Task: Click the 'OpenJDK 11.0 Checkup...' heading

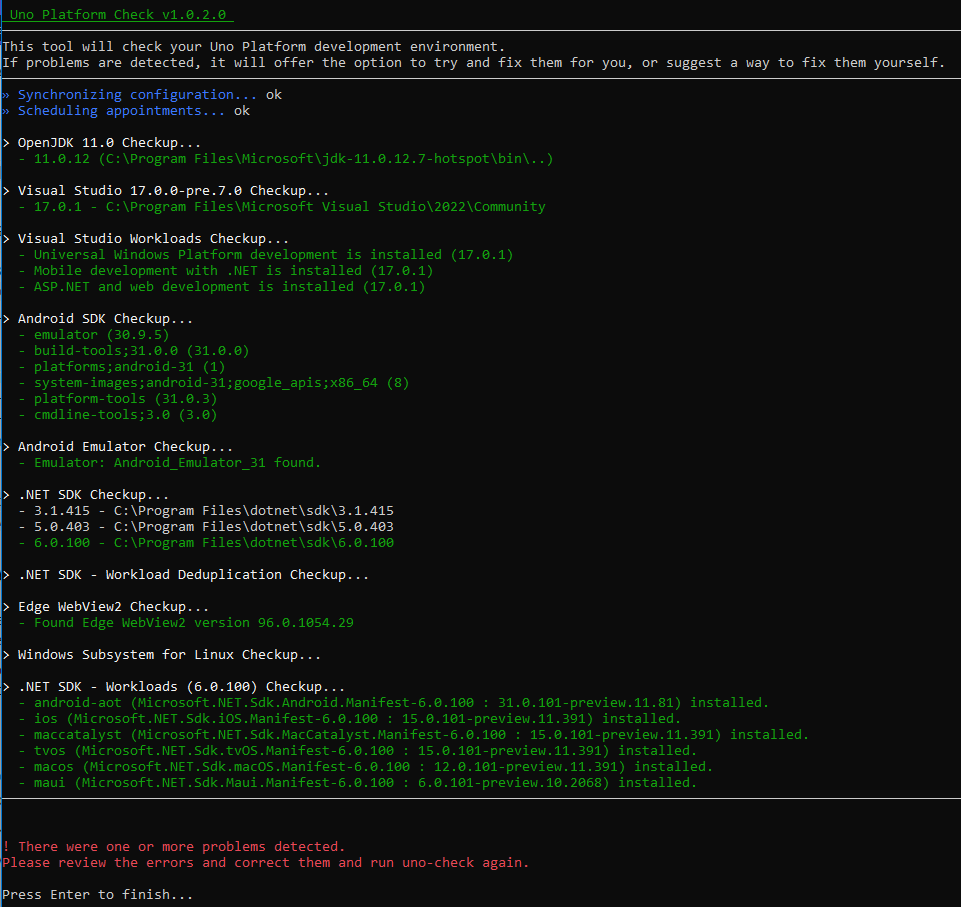Action: [x=102, y=142]
